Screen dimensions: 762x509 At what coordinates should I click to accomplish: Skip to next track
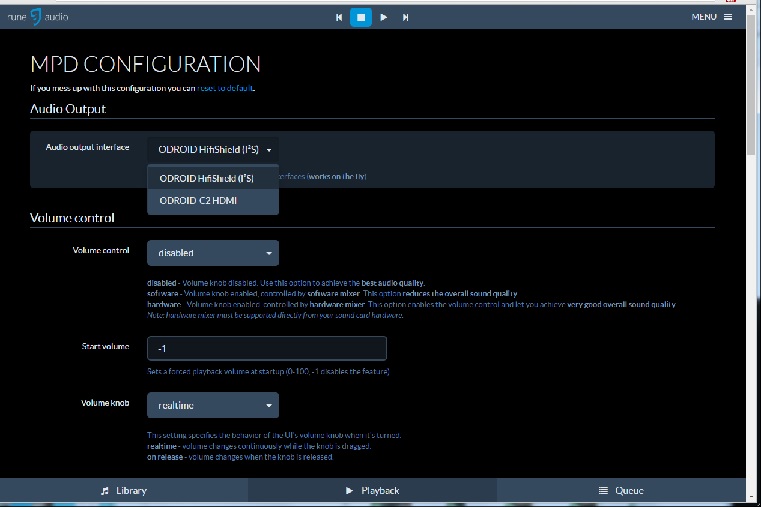coord(405,18)
